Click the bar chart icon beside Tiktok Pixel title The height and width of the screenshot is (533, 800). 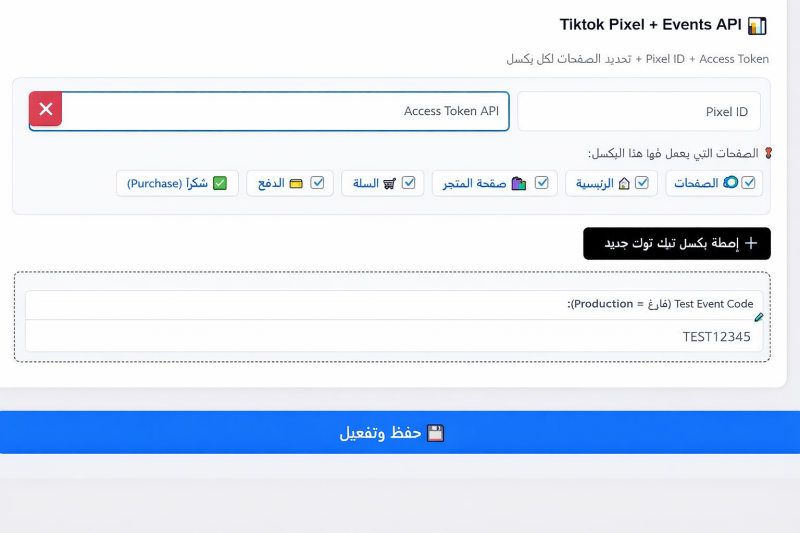[757, 26]
